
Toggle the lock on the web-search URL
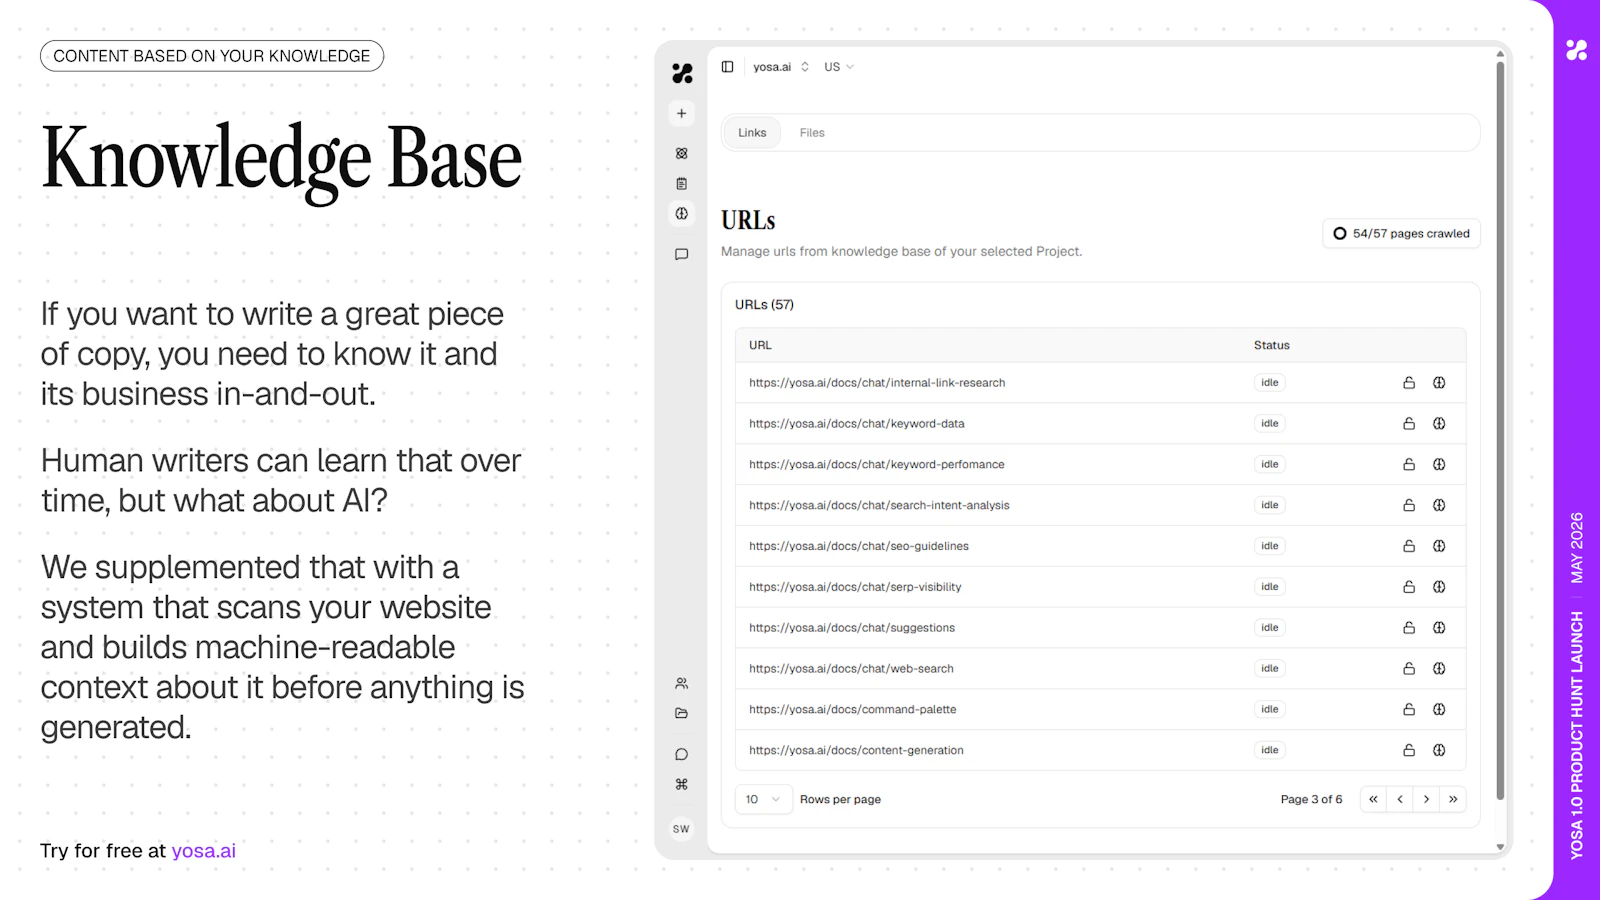pos(1409,669)
